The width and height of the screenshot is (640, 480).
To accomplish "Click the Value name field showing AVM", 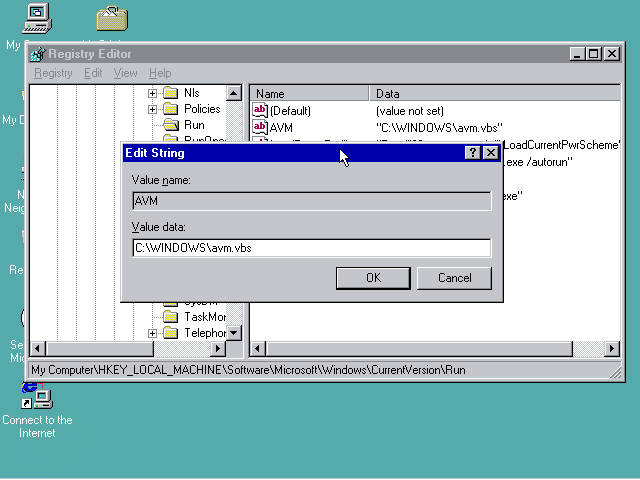I will [x=312, y=201].
